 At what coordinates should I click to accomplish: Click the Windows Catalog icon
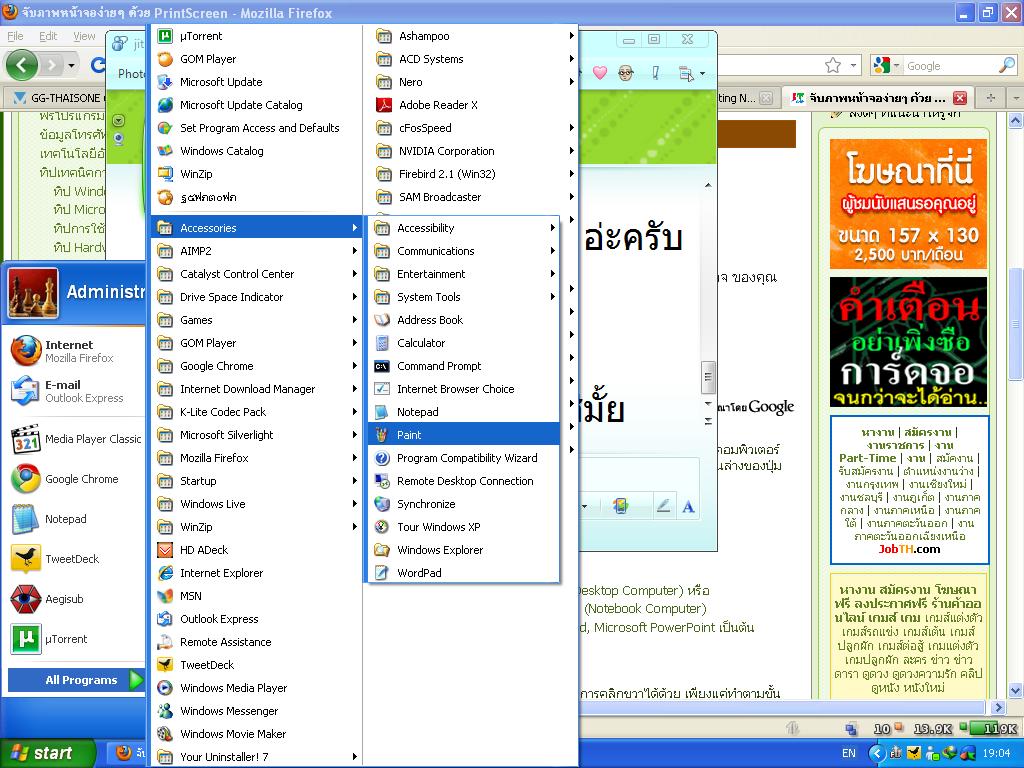(165, 151)
